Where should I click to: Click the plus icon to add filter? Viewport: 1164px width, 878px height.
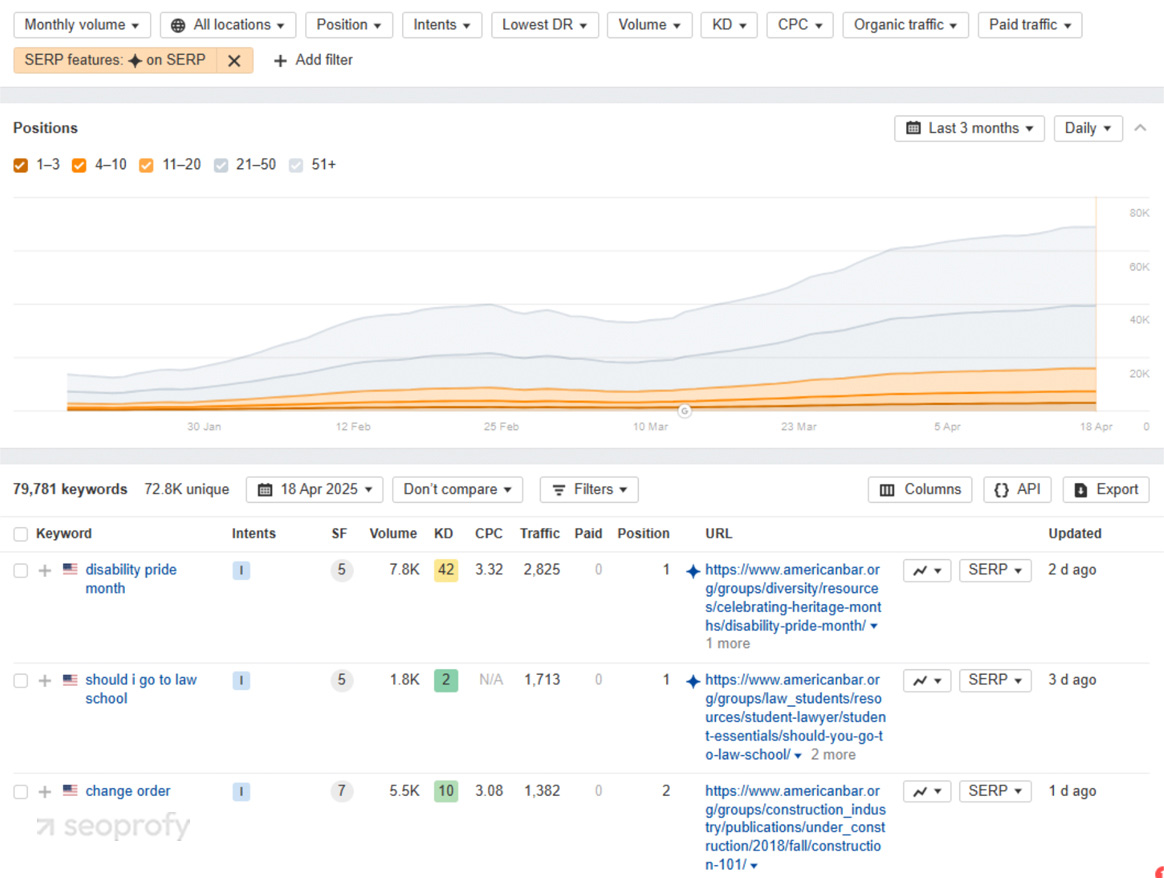(x=280, y=61)
